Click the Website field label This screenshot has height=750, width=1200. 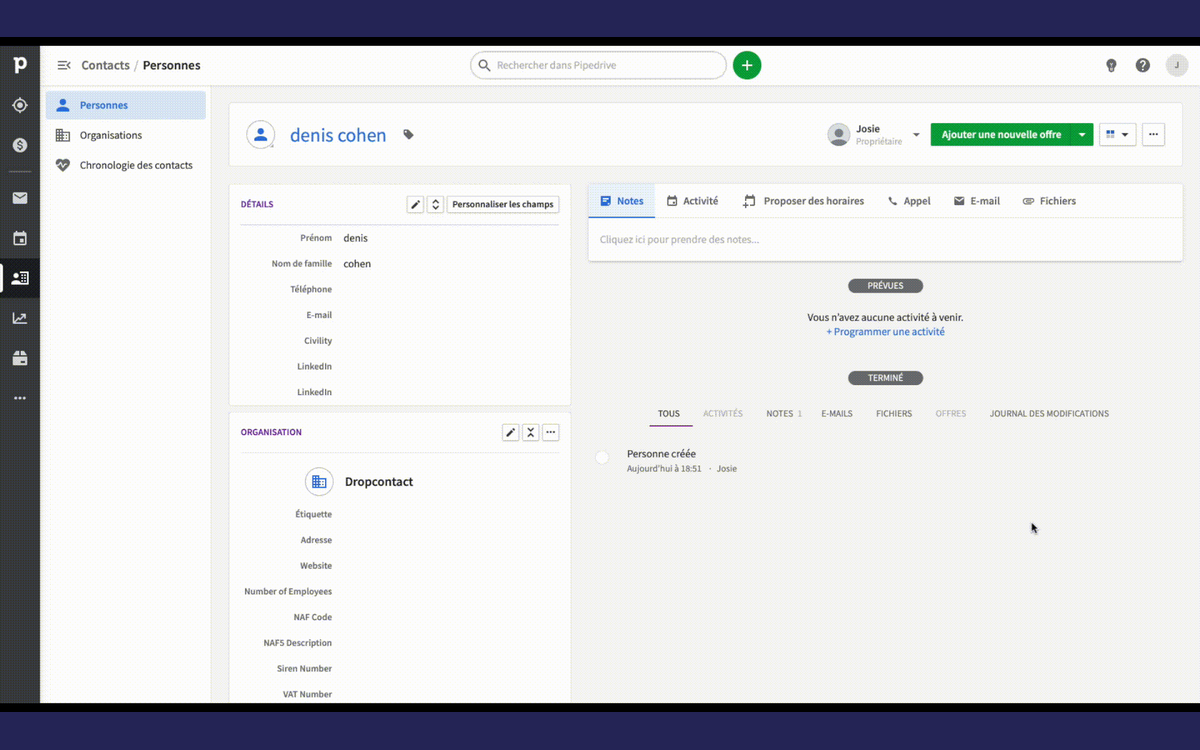[x=316, y=566]
